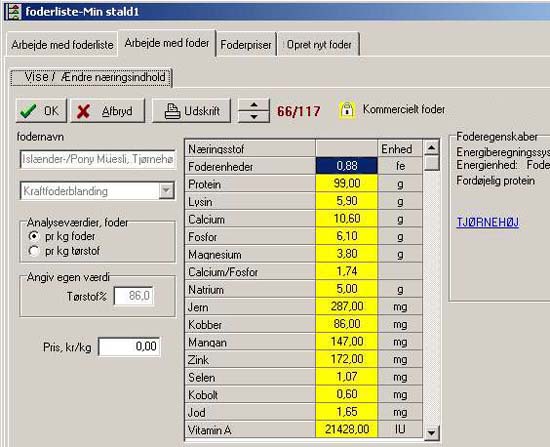Viewport: 550px width, 447px height.
Task: Select the Arbejde med foder tab
Action: coord(167,43)
